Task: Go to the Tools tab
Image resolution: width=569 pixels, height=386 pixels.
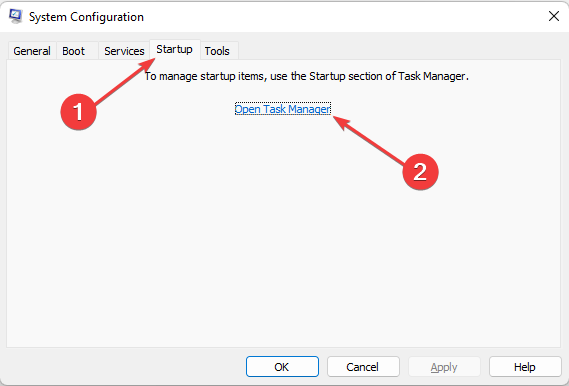Action: (217, 51)
